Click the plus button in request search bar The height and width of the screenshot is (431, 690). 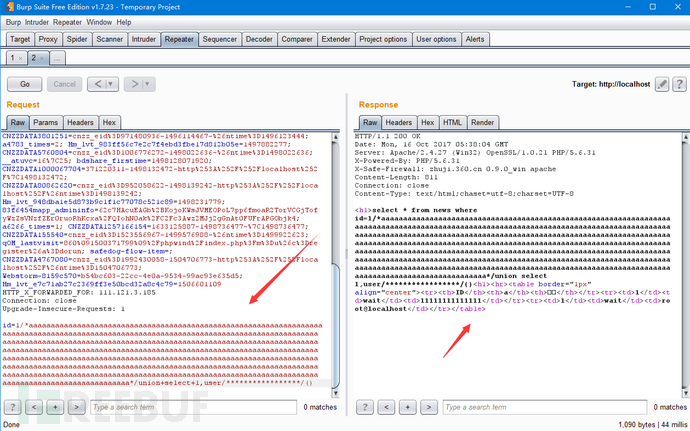[x=55, y=407]
